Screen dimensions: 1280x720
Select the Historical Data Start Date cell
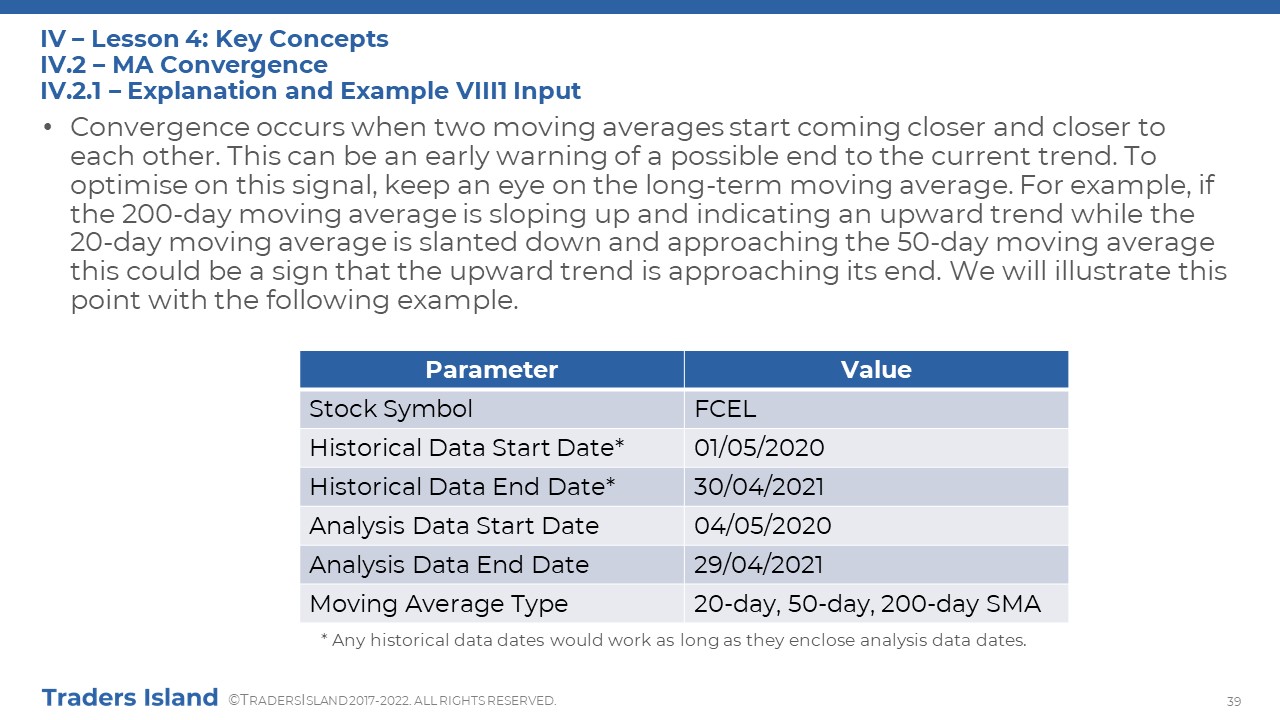point(492,448)
